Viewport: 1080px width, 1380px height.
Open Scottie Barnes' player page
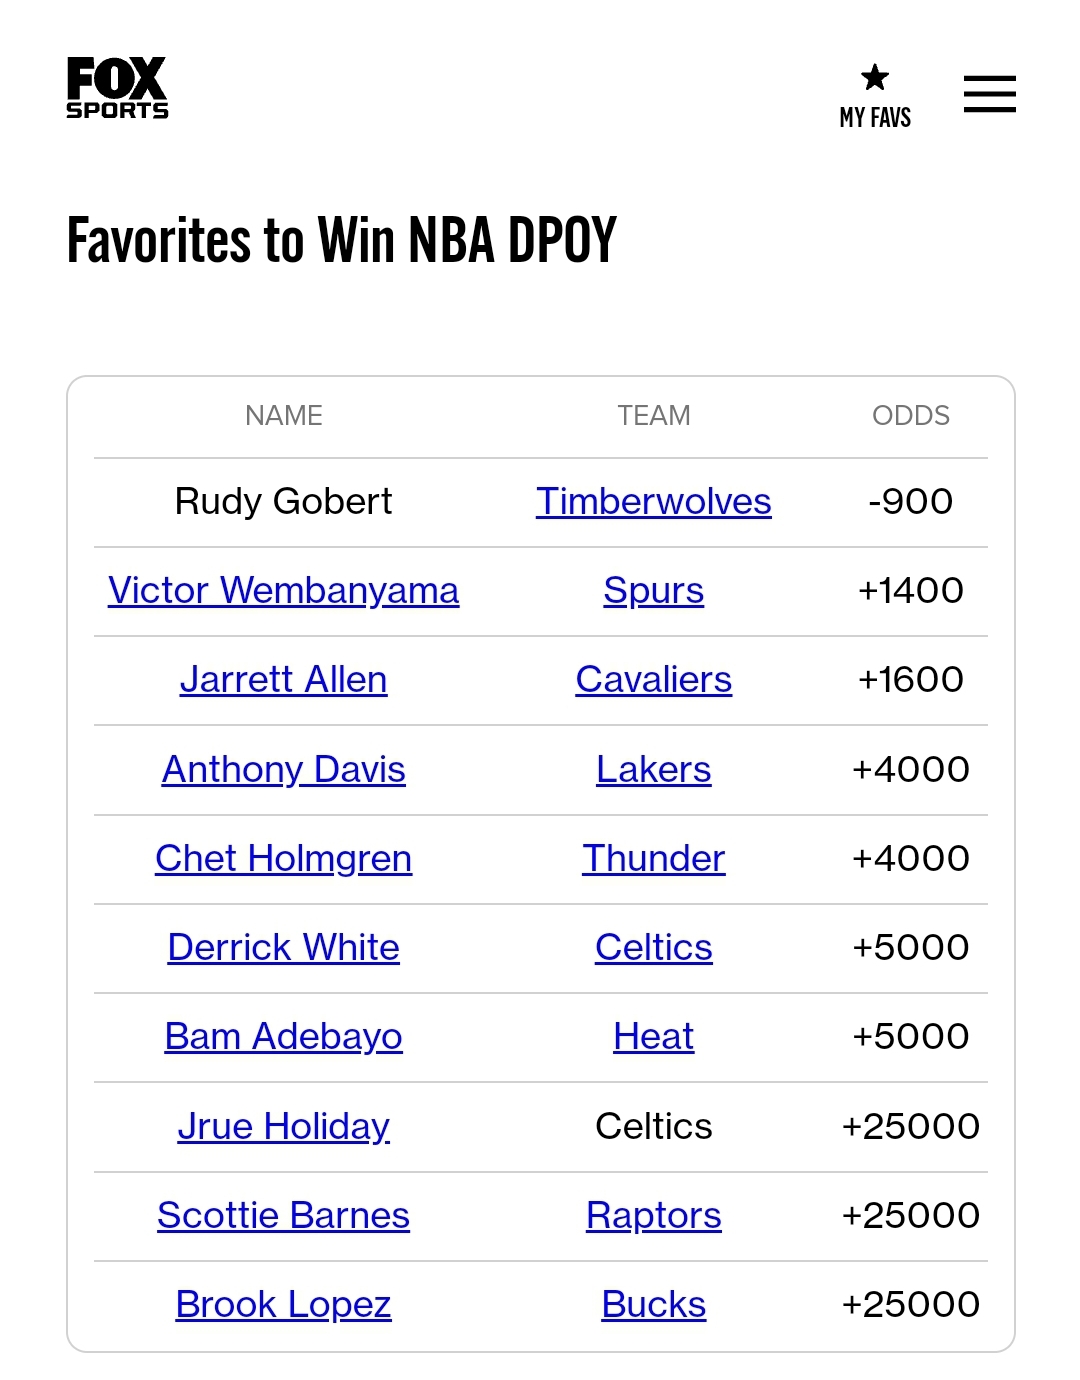284,1215
